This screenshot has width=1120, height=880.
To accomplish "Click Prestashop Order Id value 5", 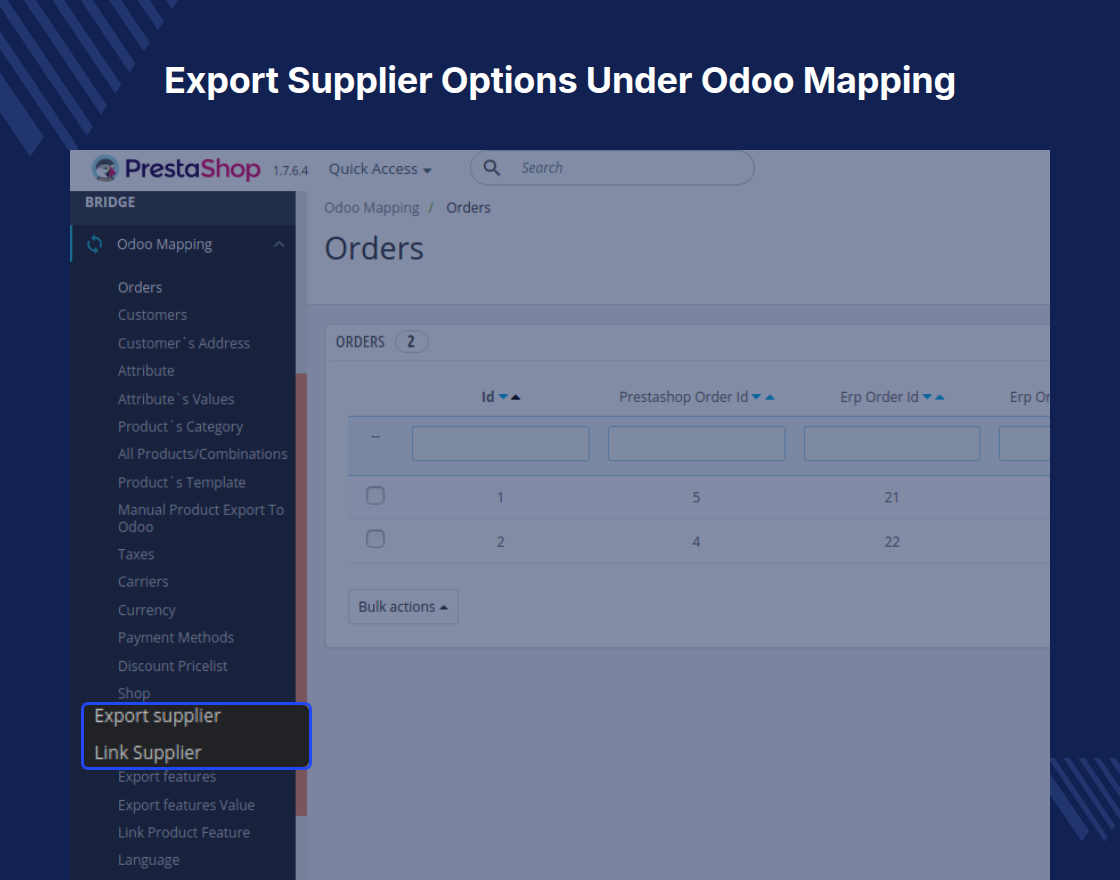I will tap(696, 498).
